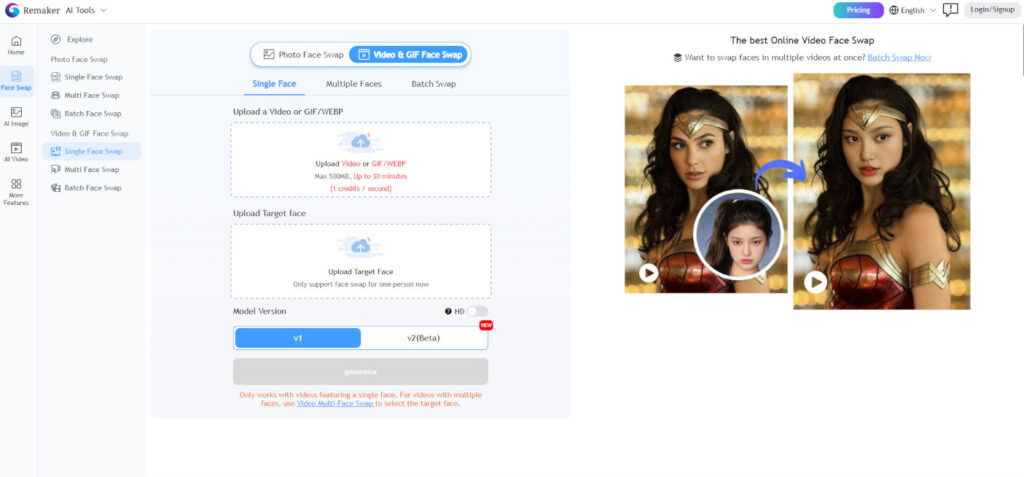Open Explore in the side menu
Viewport: 1024px width, 477px height.
[x=72, y=39]
